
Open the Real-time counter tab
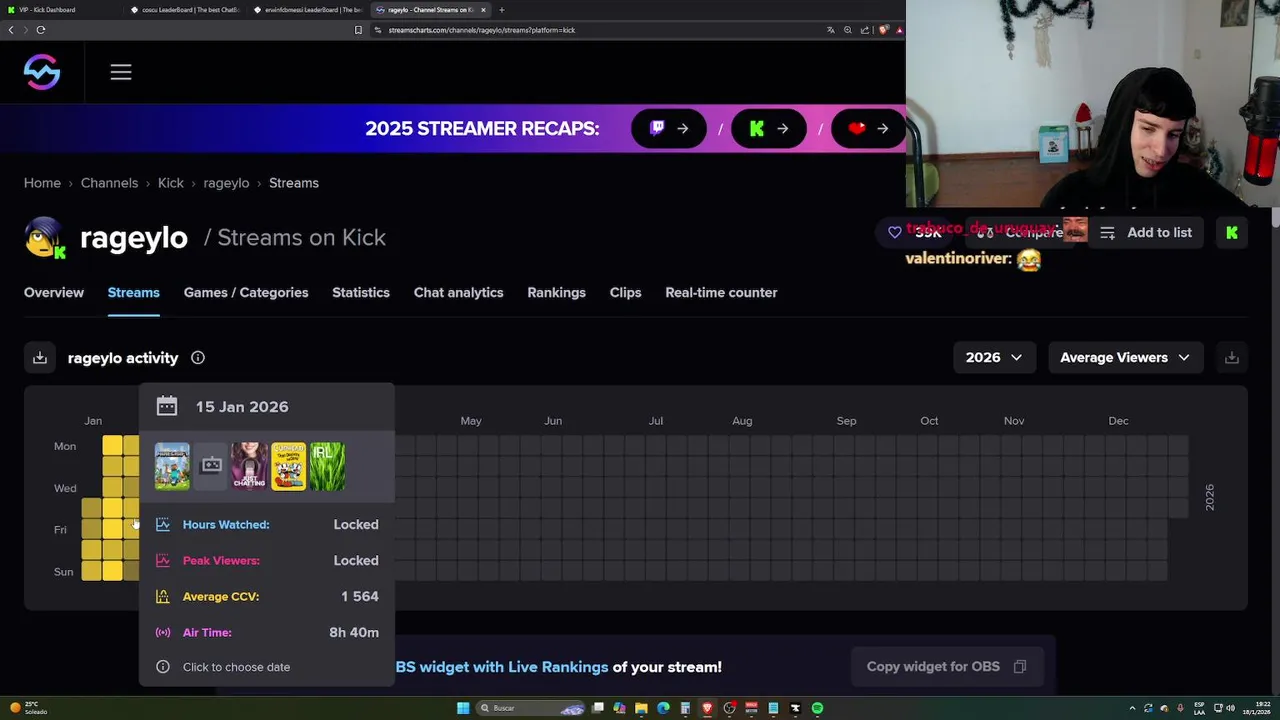[x=721, y=293]
